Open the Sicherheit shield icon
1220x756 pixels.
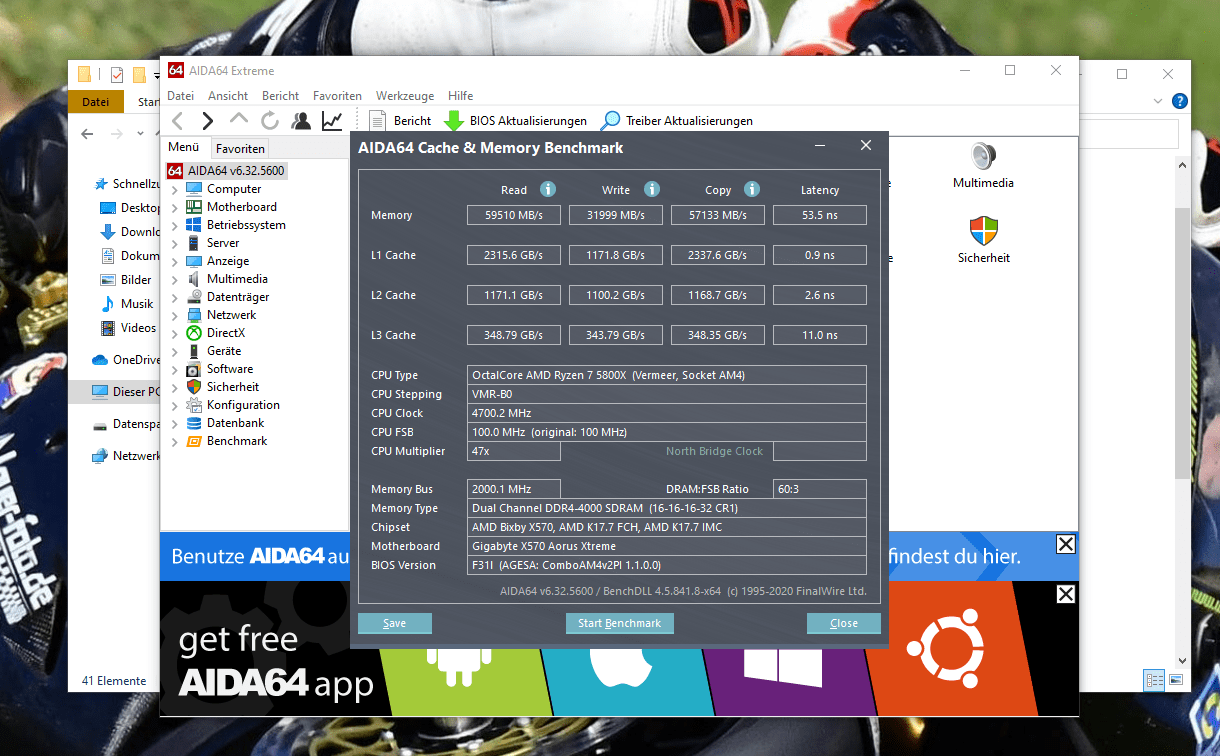click(x=983, y=231)
